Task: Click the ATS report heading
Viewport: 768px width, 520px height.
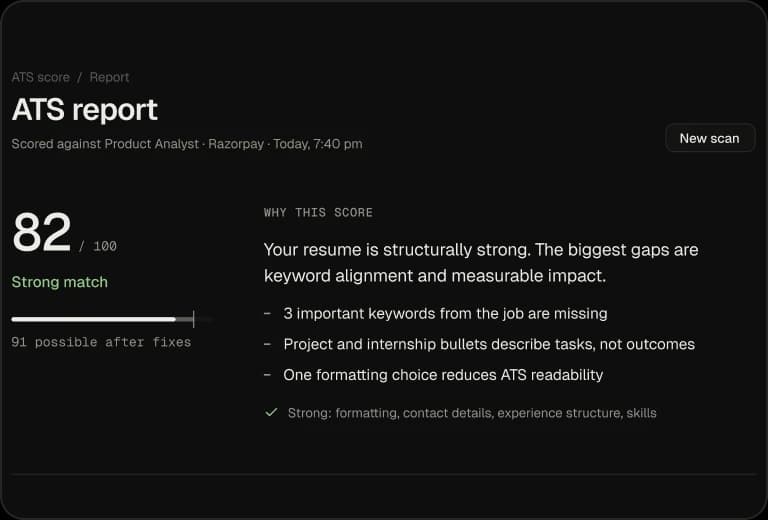Action: (x=85, y=109)
